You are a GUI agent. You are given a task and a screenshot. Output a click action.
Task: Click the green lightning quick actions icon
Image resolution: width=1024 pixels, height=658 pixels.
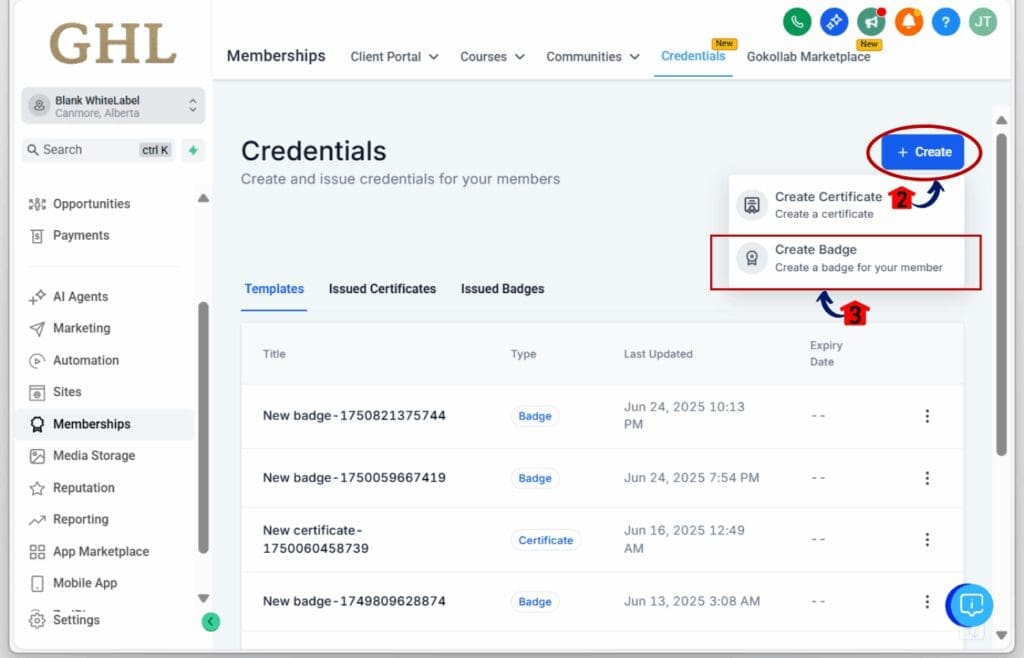pos(193,150)
